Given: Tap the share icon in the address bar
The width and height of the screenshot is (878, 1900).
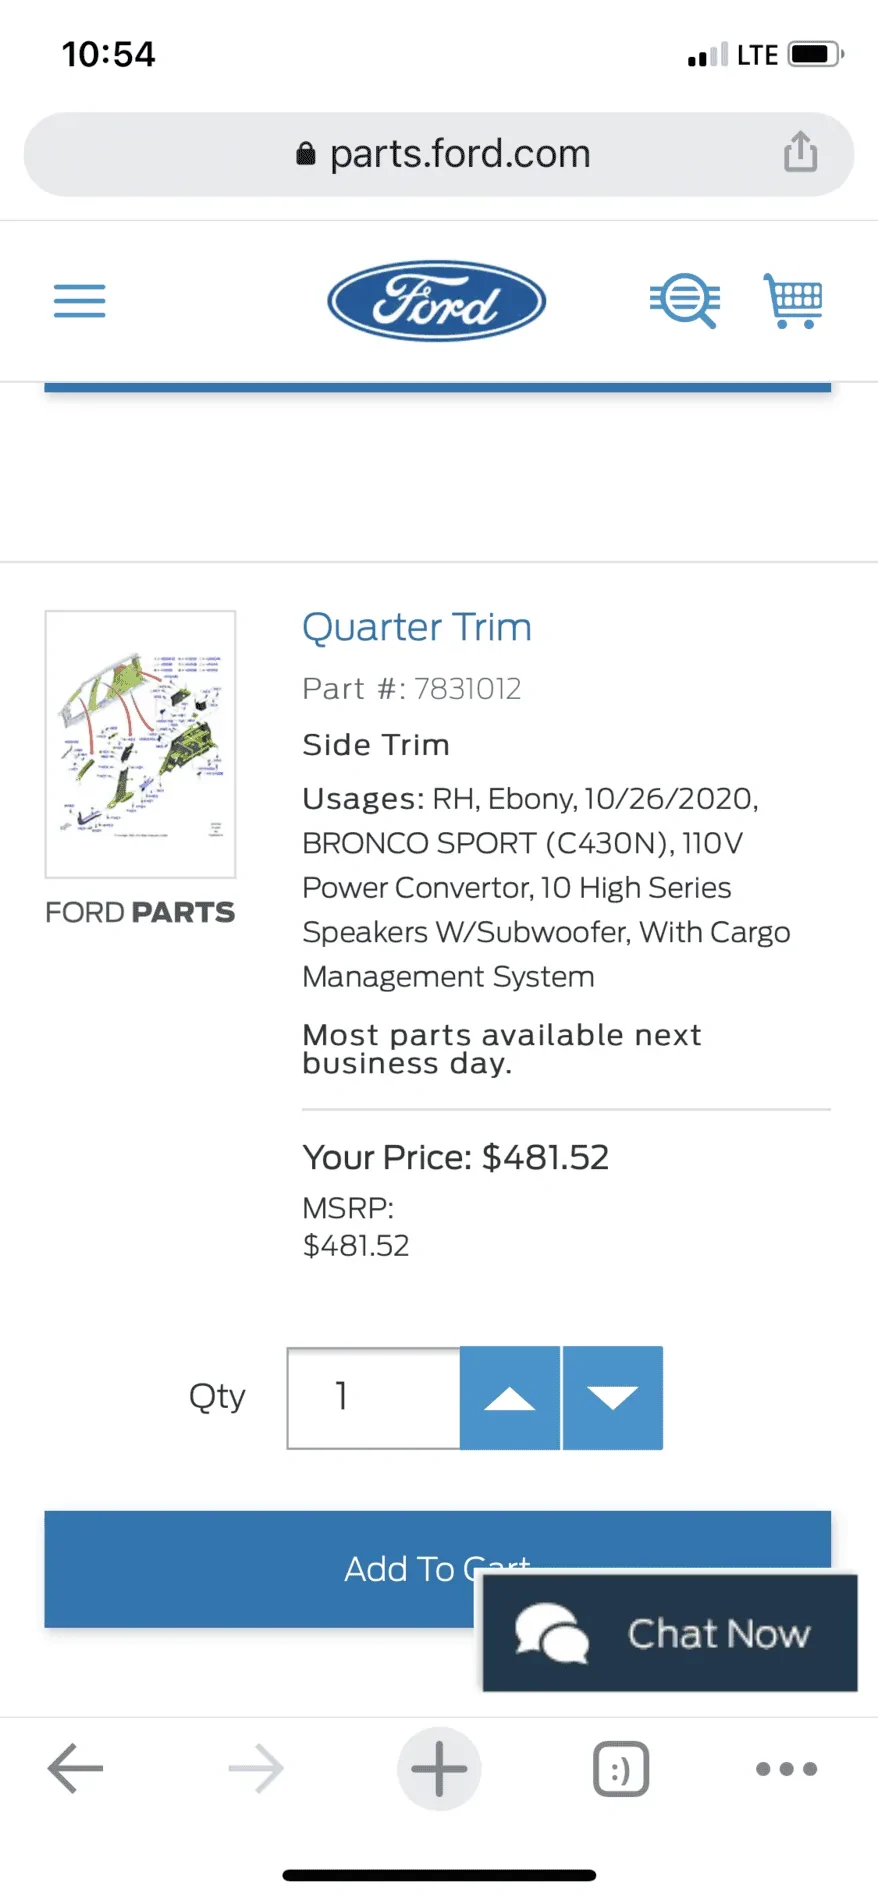Looking at the screenshot, I should click(799, 153).
